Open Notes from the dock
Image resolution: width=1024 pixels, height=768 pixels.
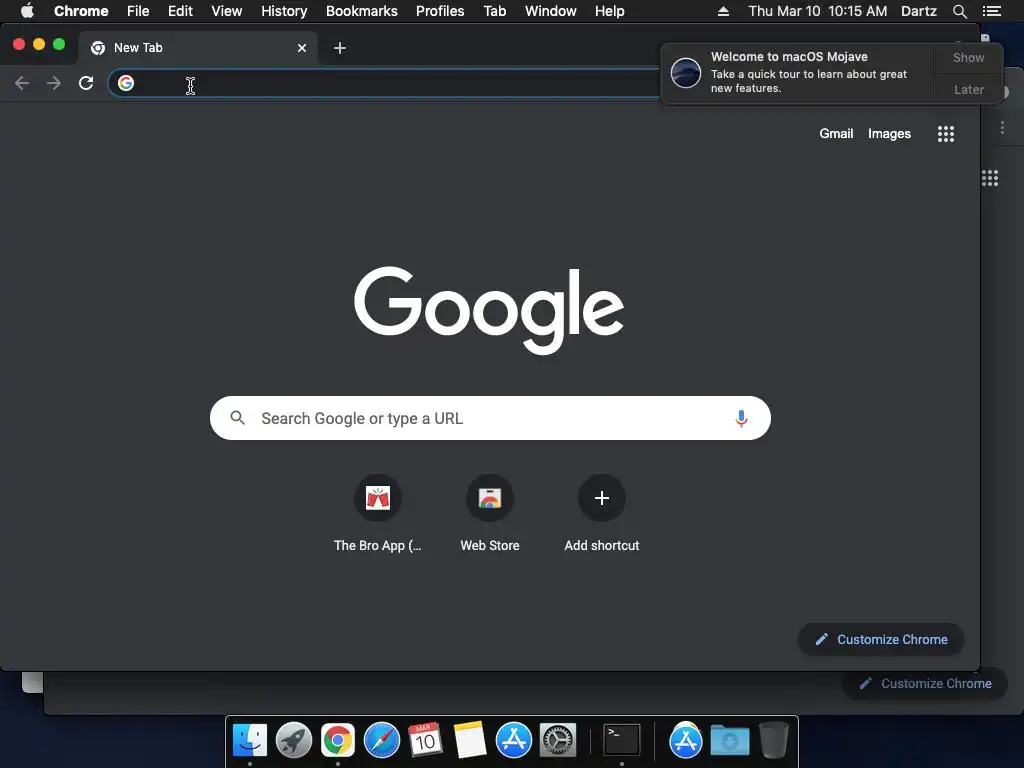pos(470,740)
